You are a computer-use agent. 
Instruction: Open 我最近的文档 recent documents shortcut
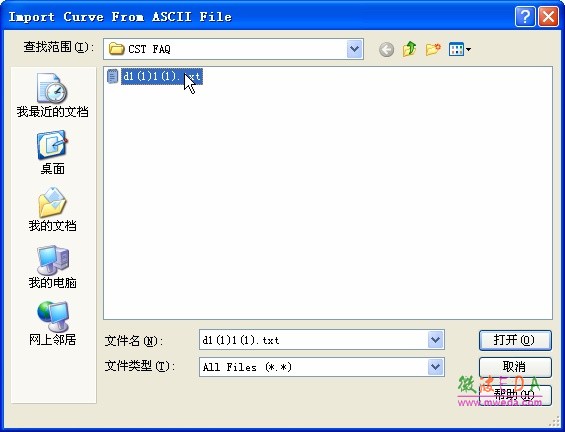click(53, 95)
